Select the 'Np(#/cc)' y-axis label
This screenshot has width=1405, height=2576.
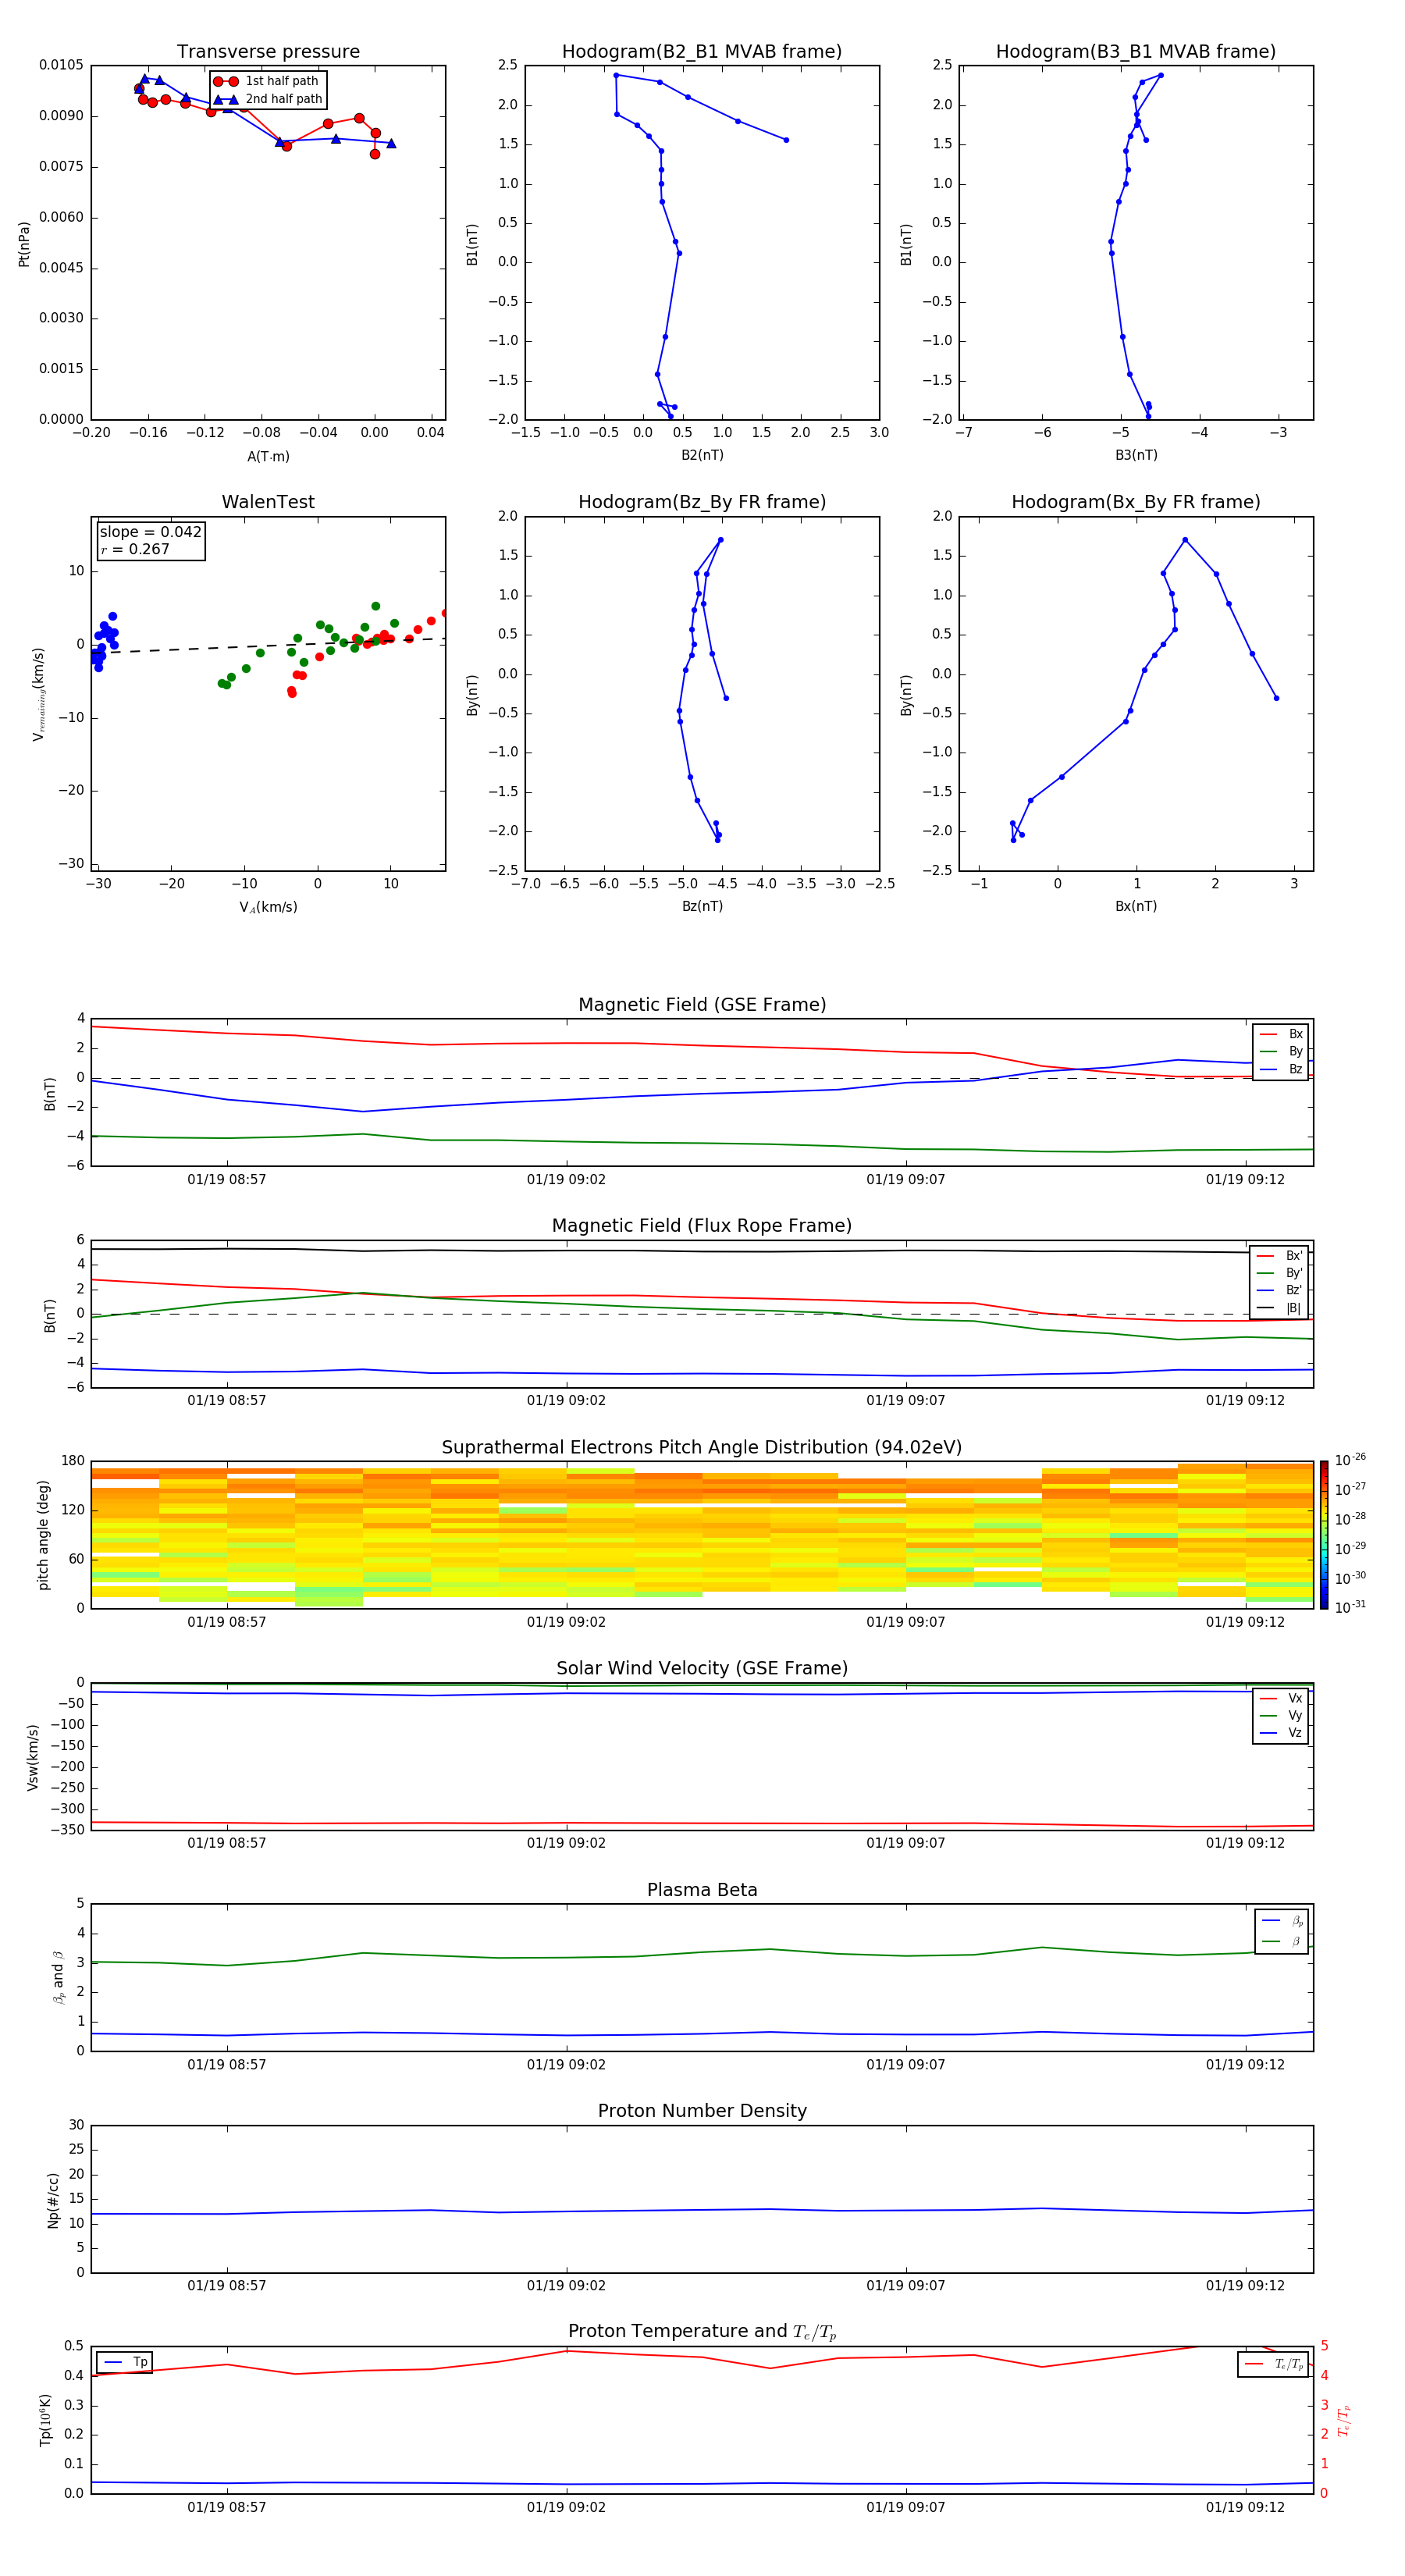point(53,2200)
